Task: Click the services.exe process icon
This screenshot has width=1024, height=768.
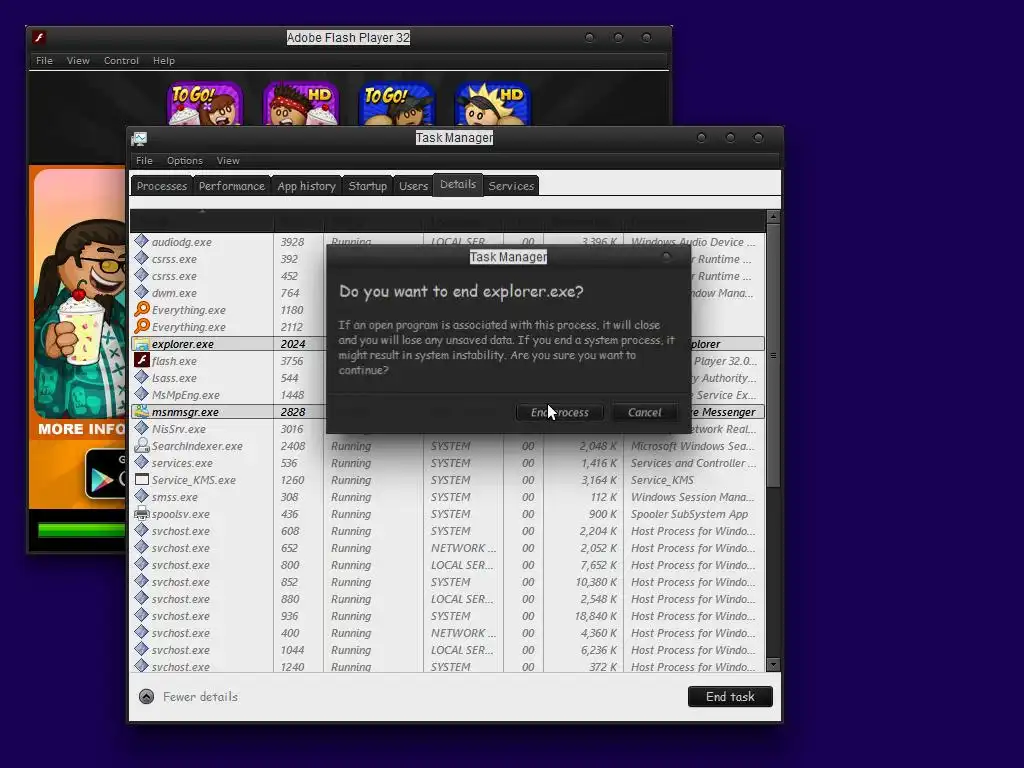Action: pyautogui.click(x=141, y=462)
